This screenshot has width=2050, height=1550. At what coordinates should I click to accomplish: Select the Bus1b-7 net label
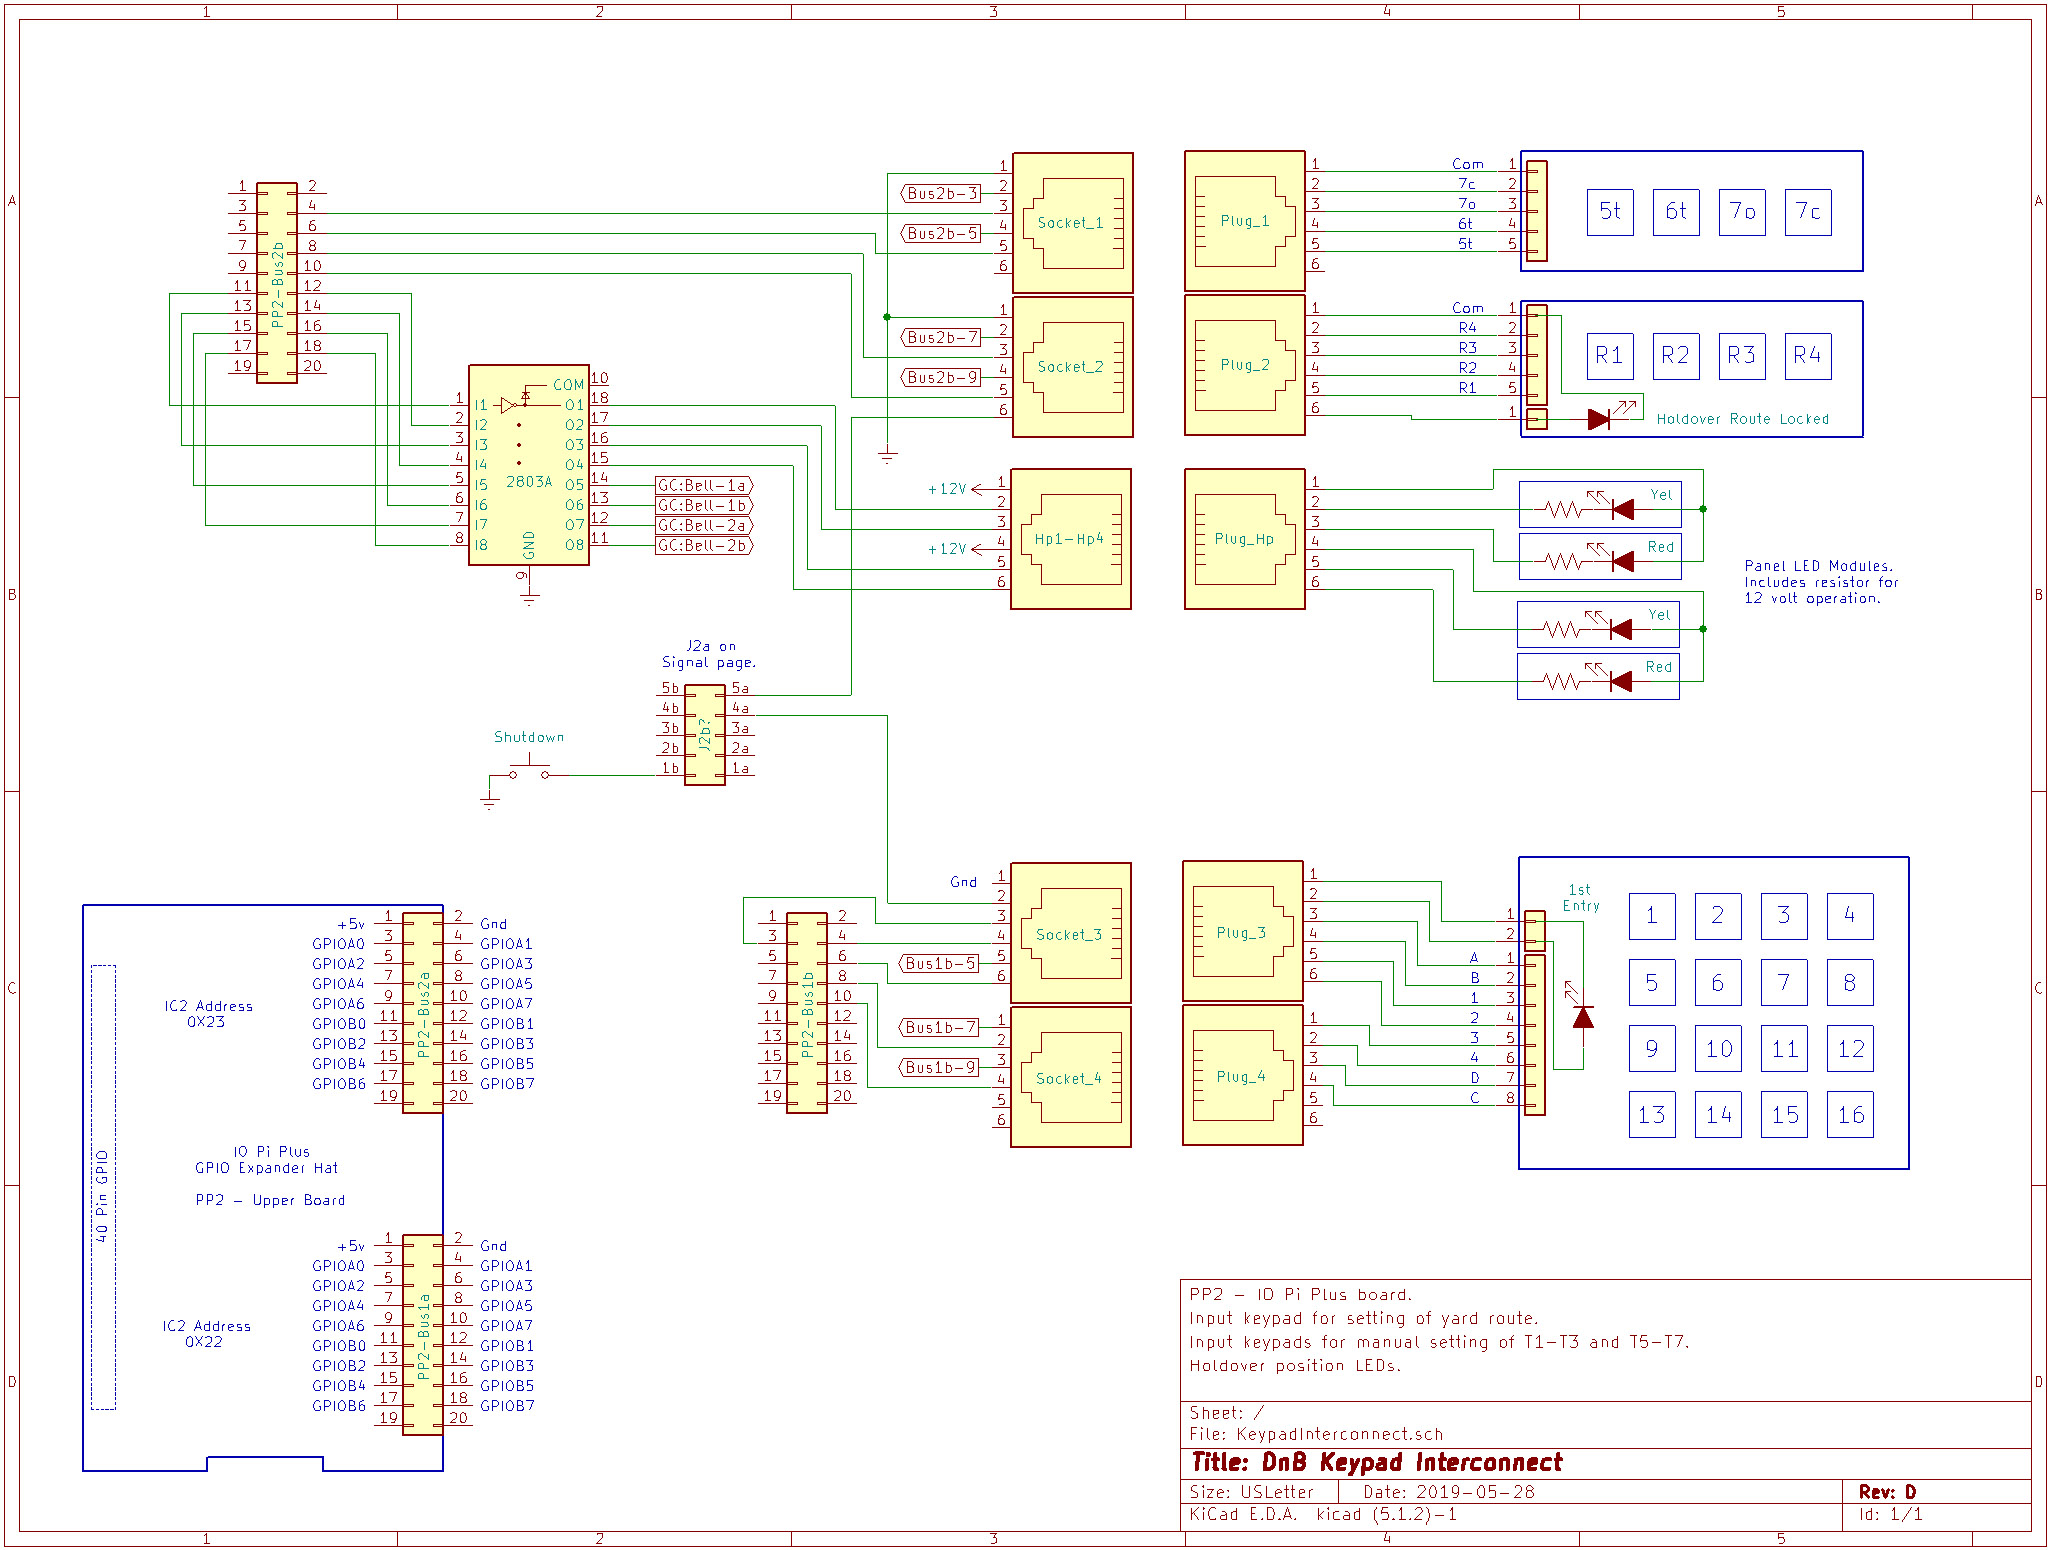pyautogui.click(x=939, y=1027)
